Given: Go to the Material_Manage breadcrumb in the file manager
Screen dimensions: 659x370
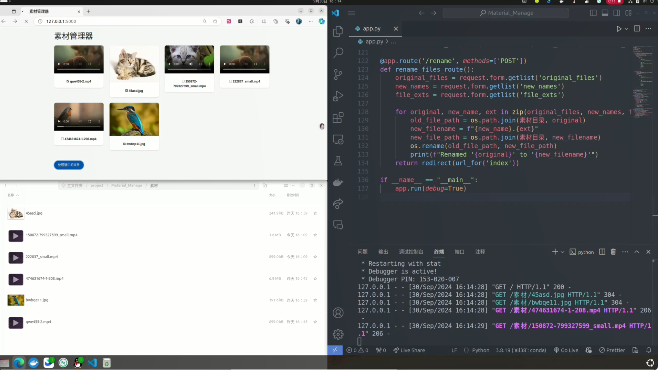Looking at the screenshot, I should (127, 185).
